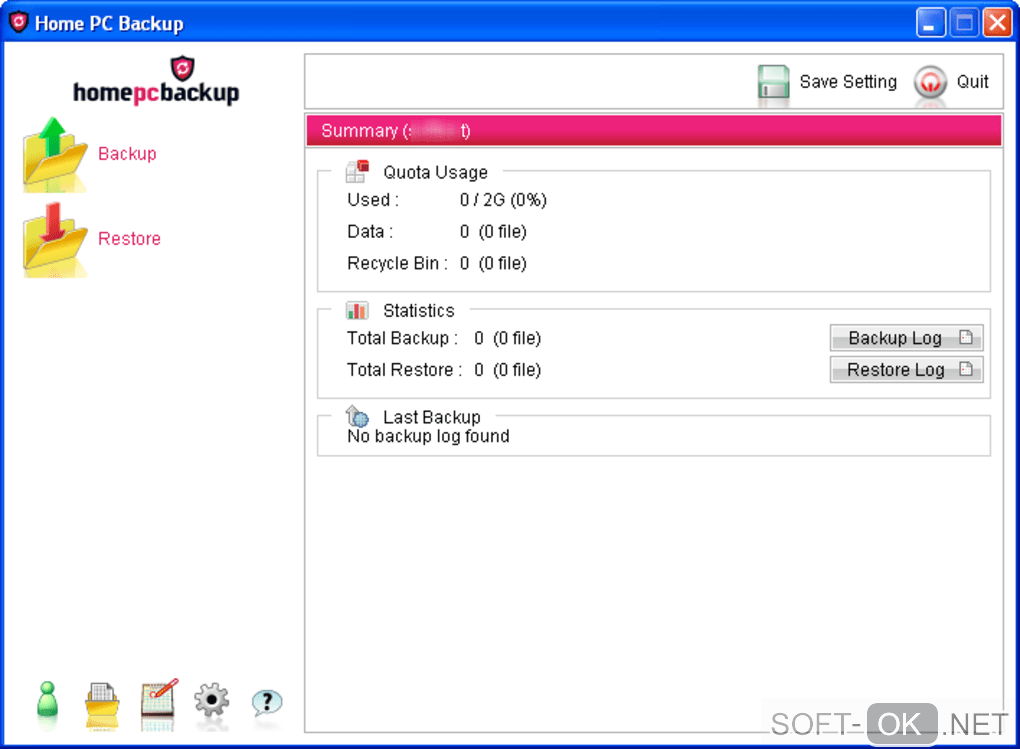Click the homepcbackup logo
Image resolution: width=1020 pixels, height=749 pixels.
pyautogui.click(x=156, y=81)
